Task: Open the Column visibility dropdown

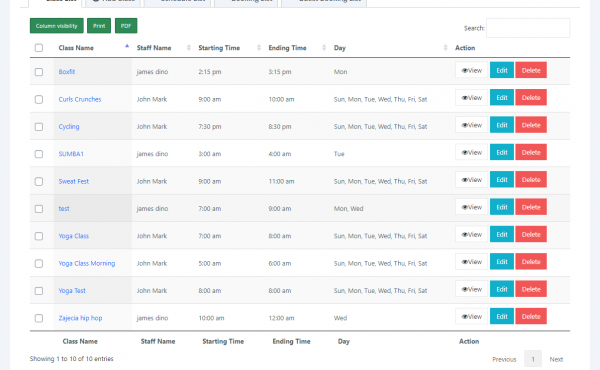Action: tap(57, 26)
